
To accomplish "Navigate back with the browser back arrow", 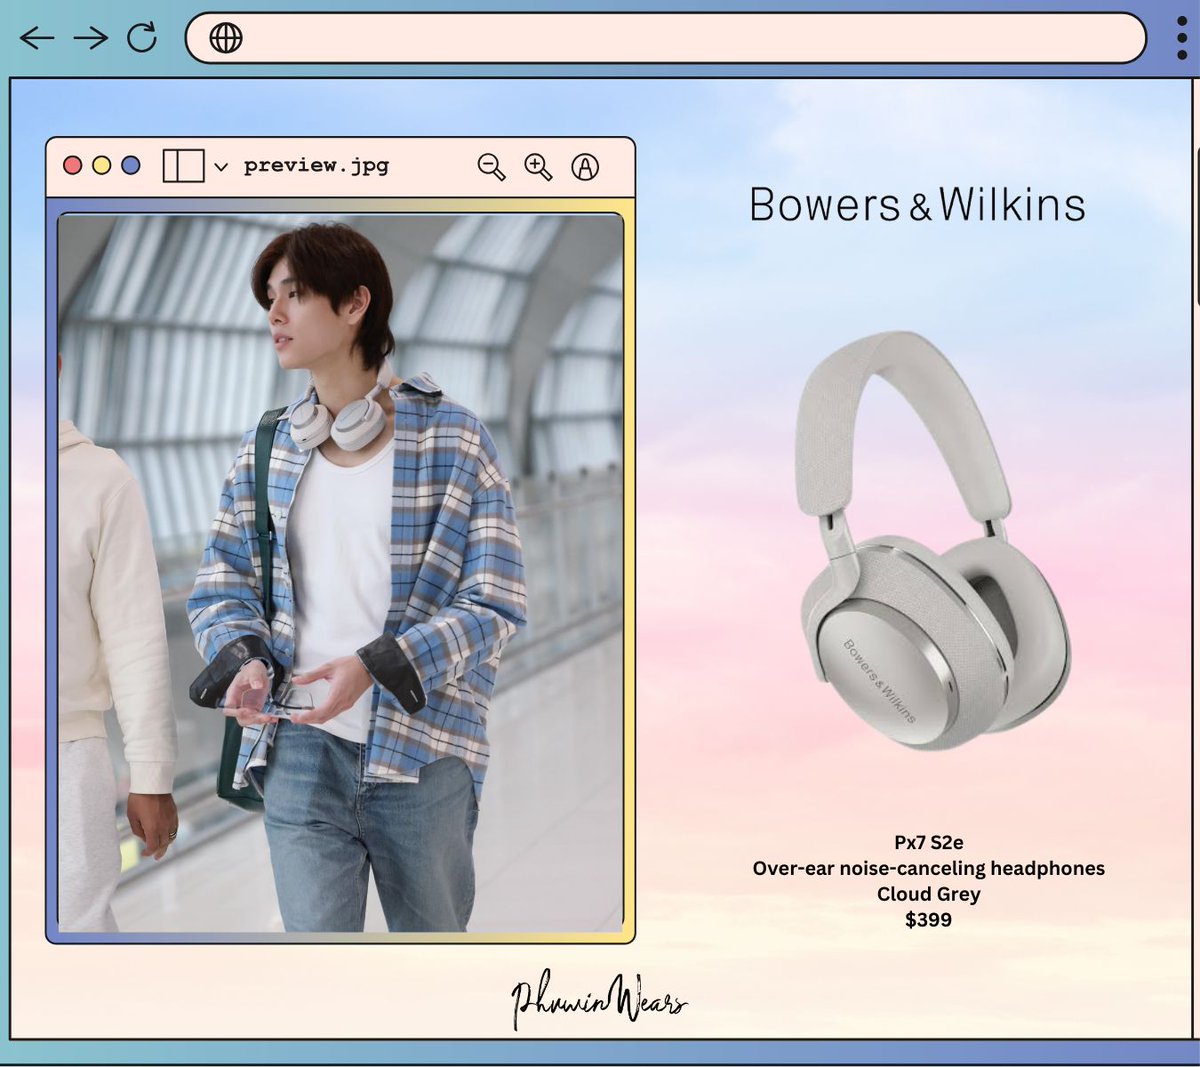I will 37,38.
